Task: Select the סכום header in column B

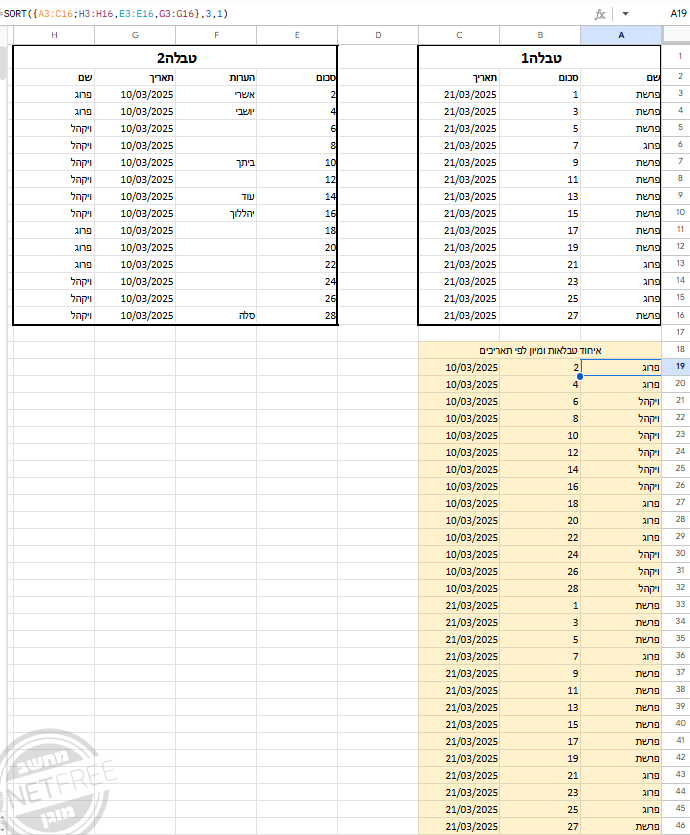Action: coord(540,78)
